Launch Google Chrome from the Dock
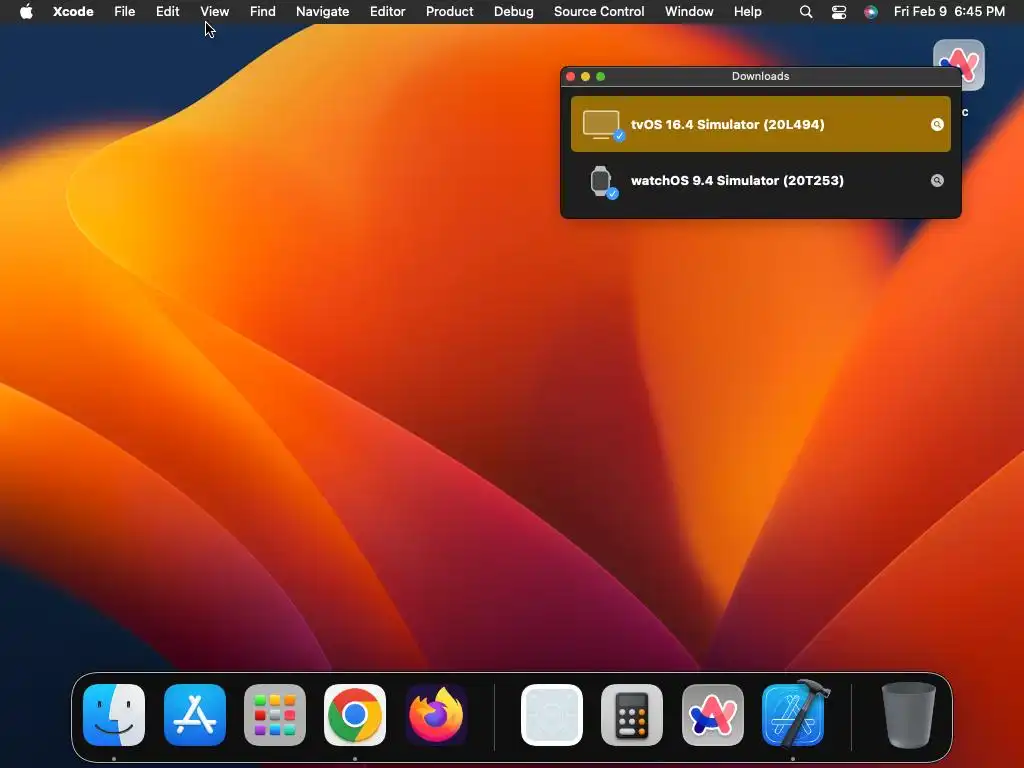The image size is (1024, 768). 355,715
